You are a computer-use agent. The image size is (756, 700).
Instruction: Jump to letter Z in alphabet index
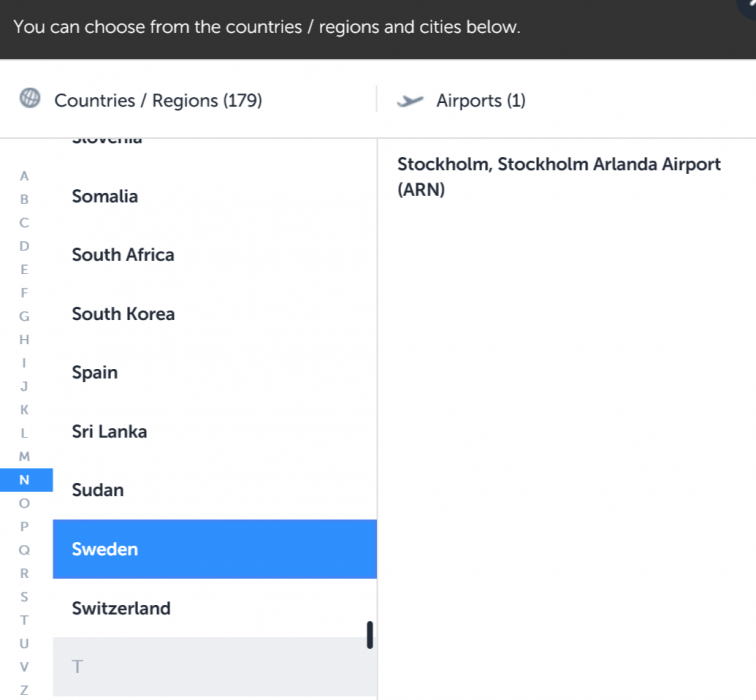(24, 690)
